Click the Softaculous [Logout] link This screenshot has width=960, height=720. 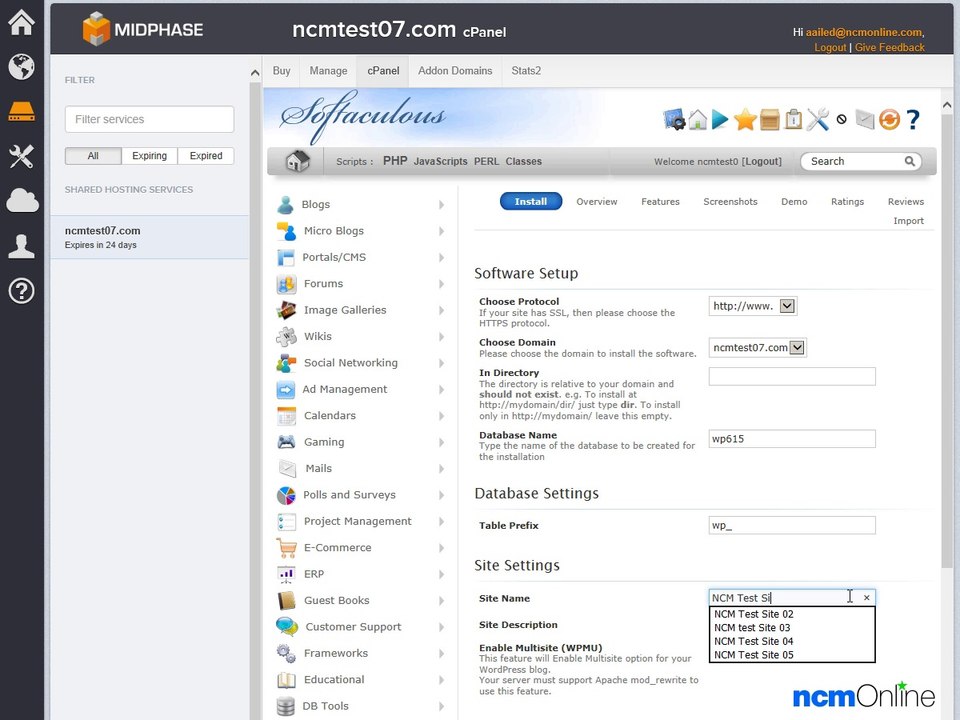click(x=762, y=161)
